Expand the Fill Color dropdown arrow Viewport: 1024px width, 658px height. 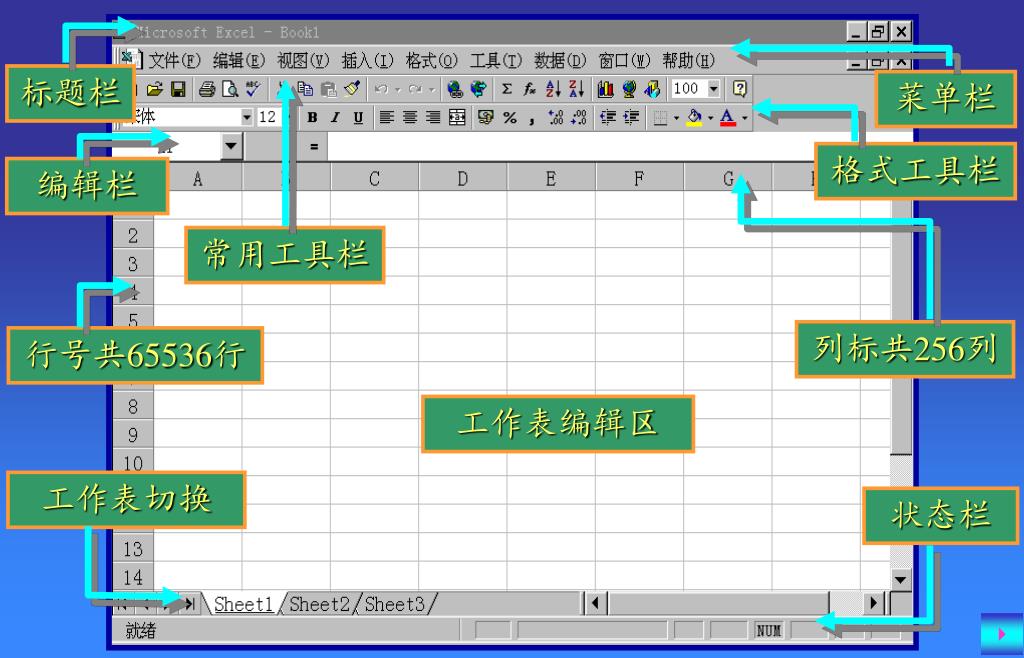point(710,118)
